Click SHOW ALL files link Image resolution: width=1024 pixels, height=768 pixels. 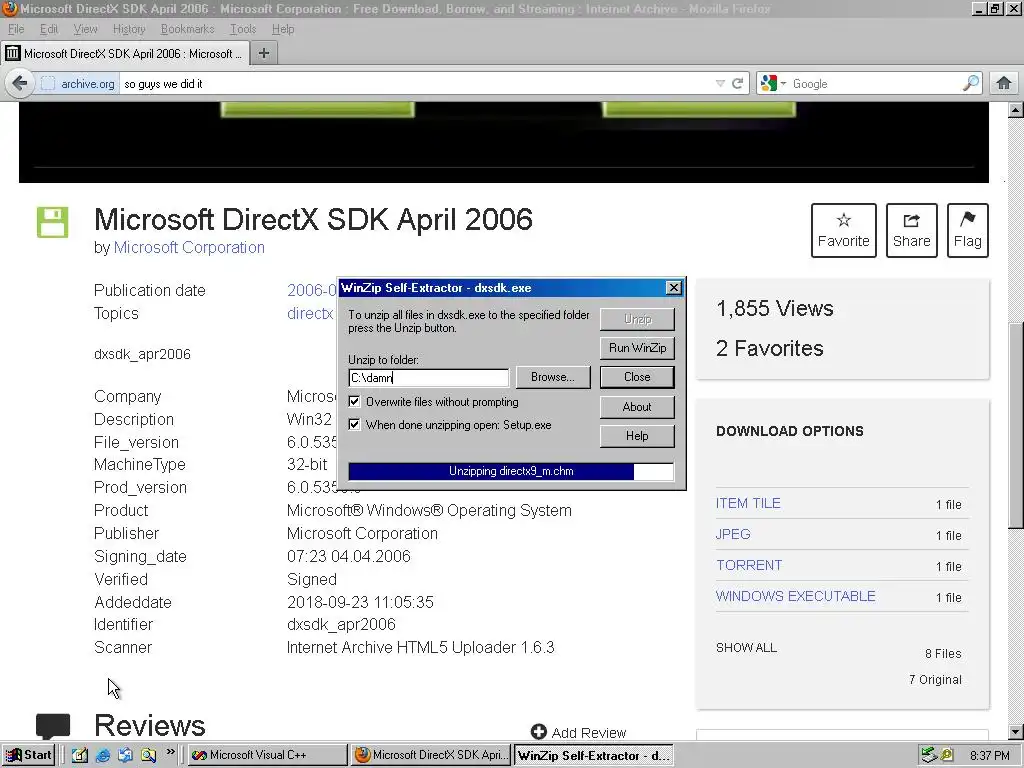click(746, 648)
